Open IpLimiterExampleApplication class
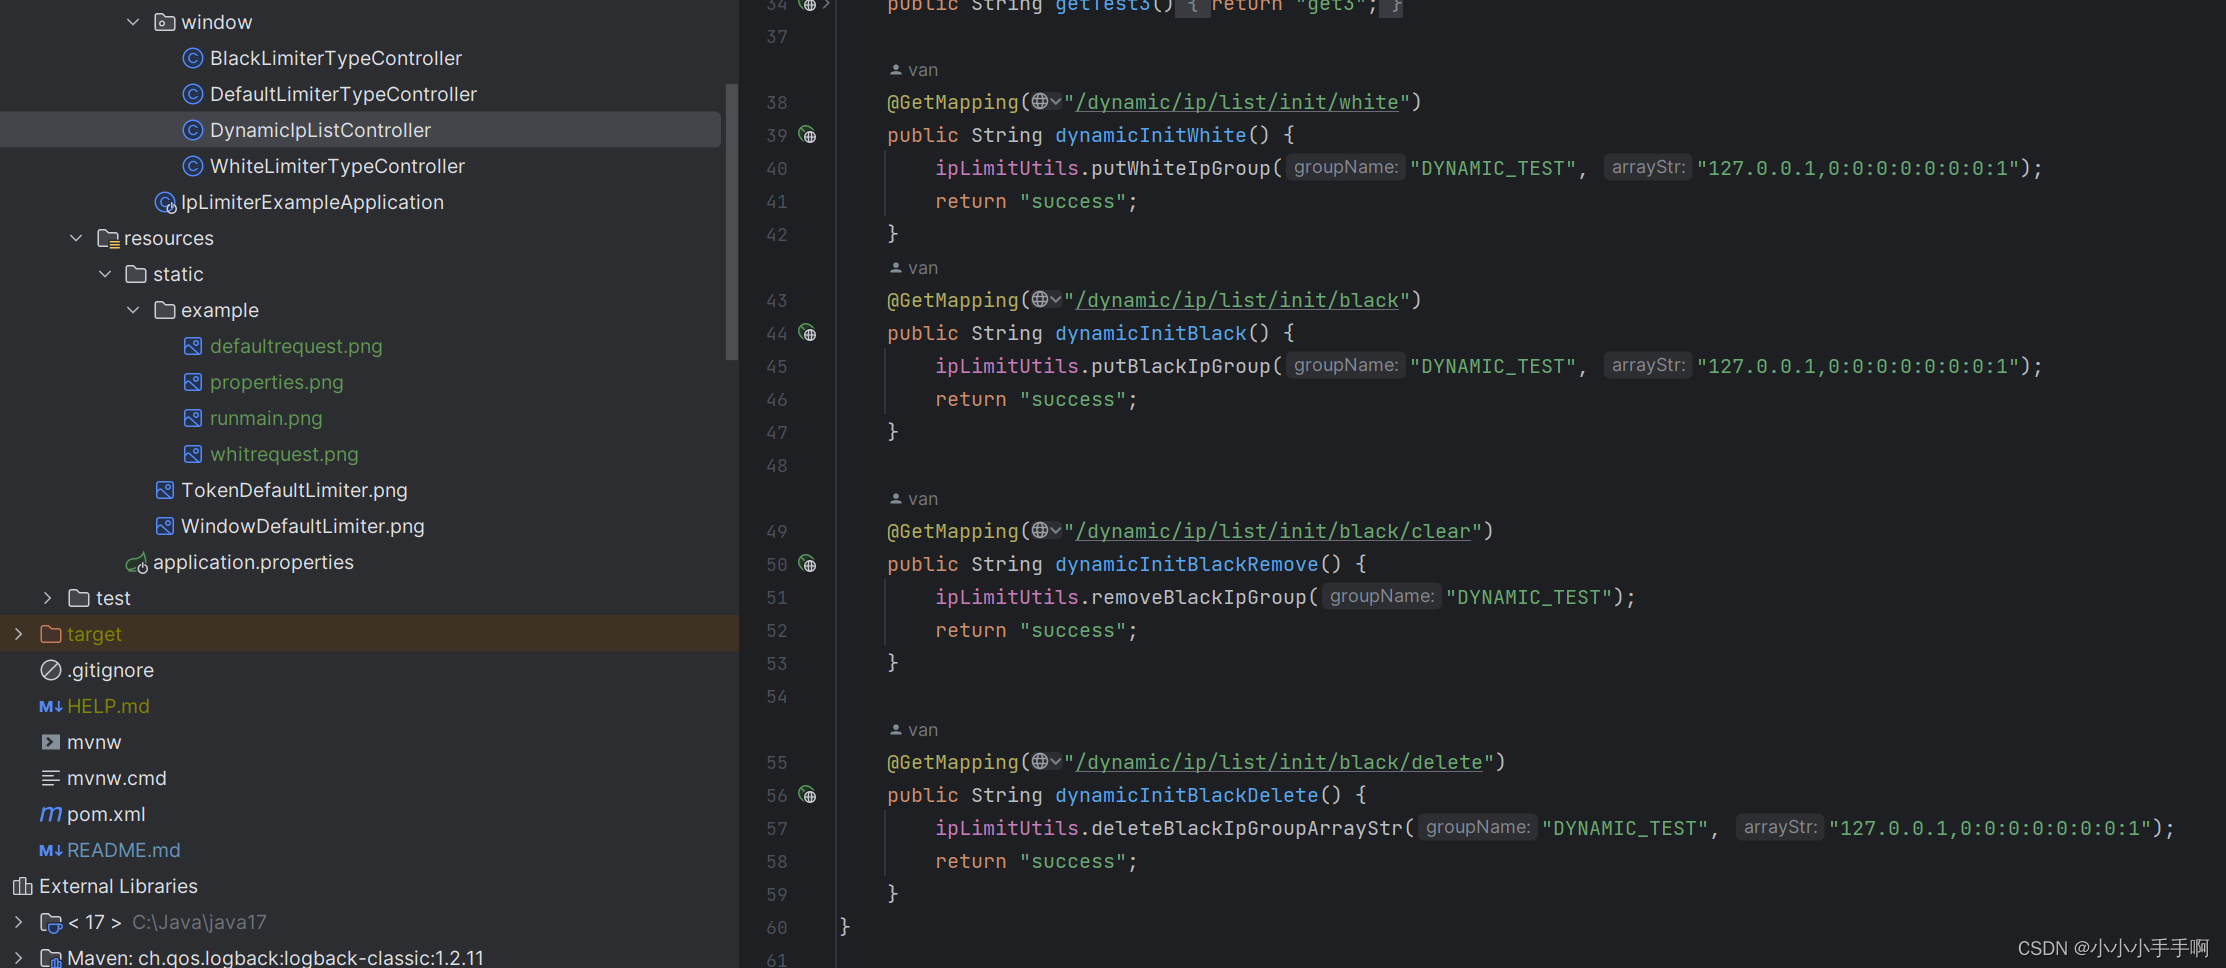 (312, 202)
